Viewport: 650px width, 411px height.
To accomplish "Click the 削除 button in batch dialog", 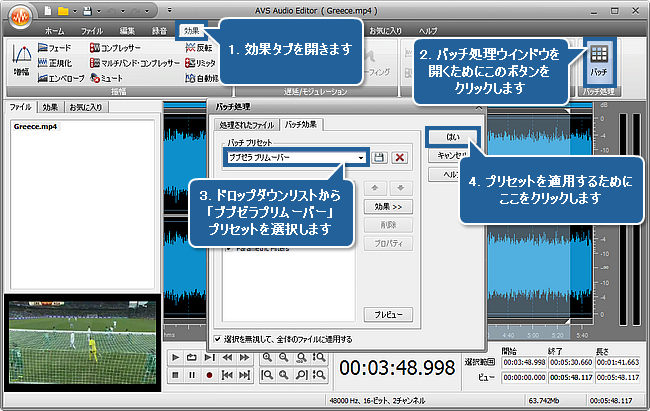I will point(388,225).
